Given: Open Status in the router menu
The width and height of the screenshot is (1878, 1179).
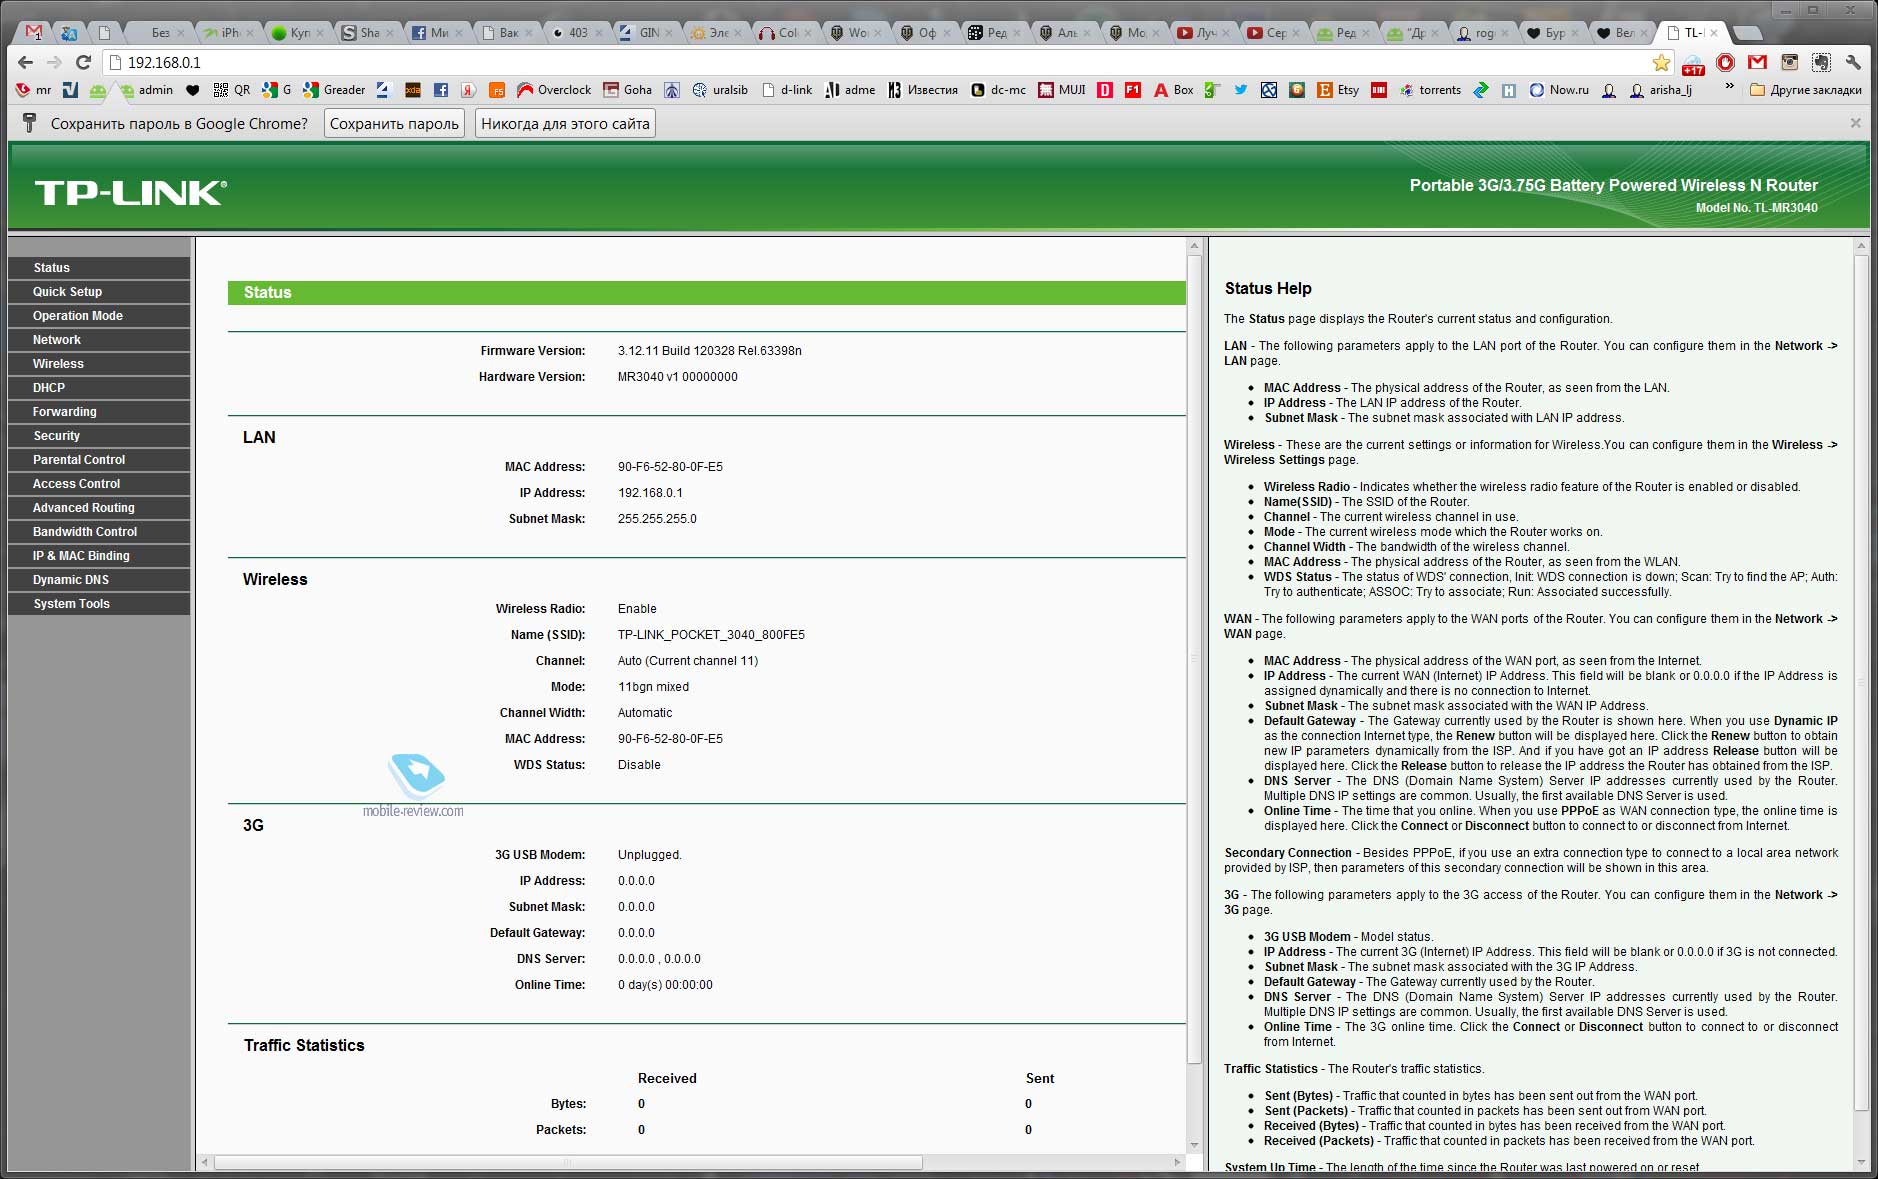Looking at the screenshot, I should tap(99, 268).
